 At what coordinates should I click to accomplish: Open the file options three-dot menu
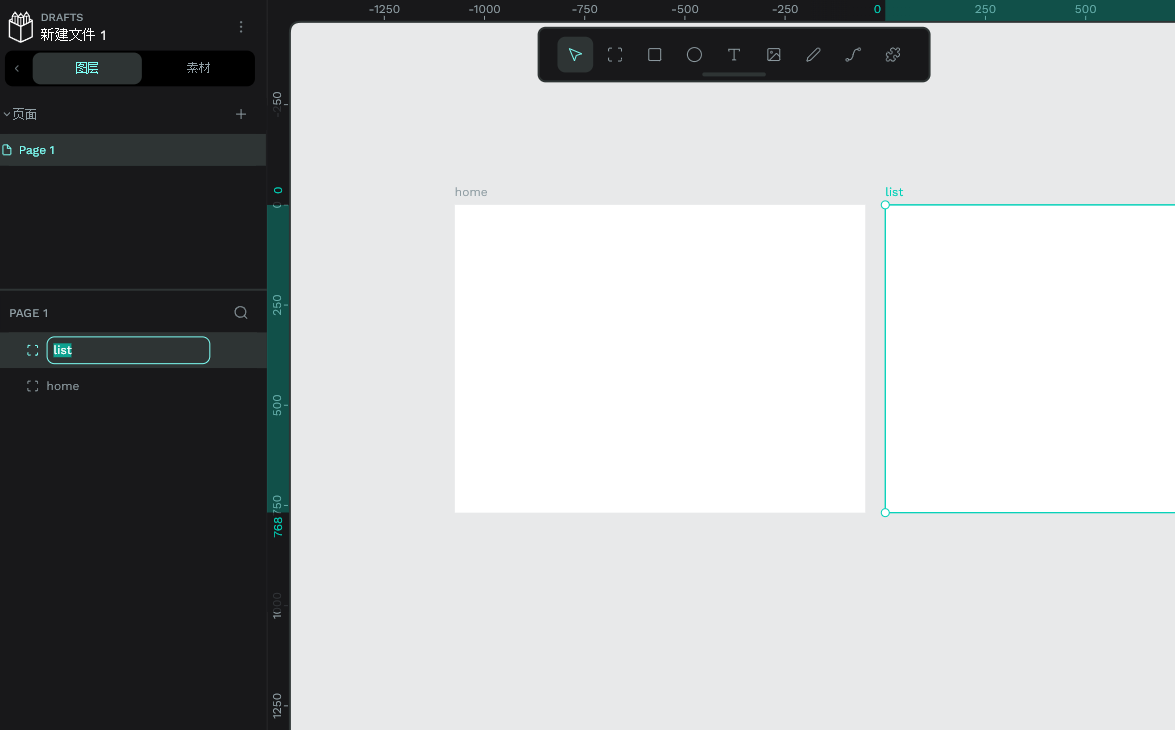(x=241, y=27)
